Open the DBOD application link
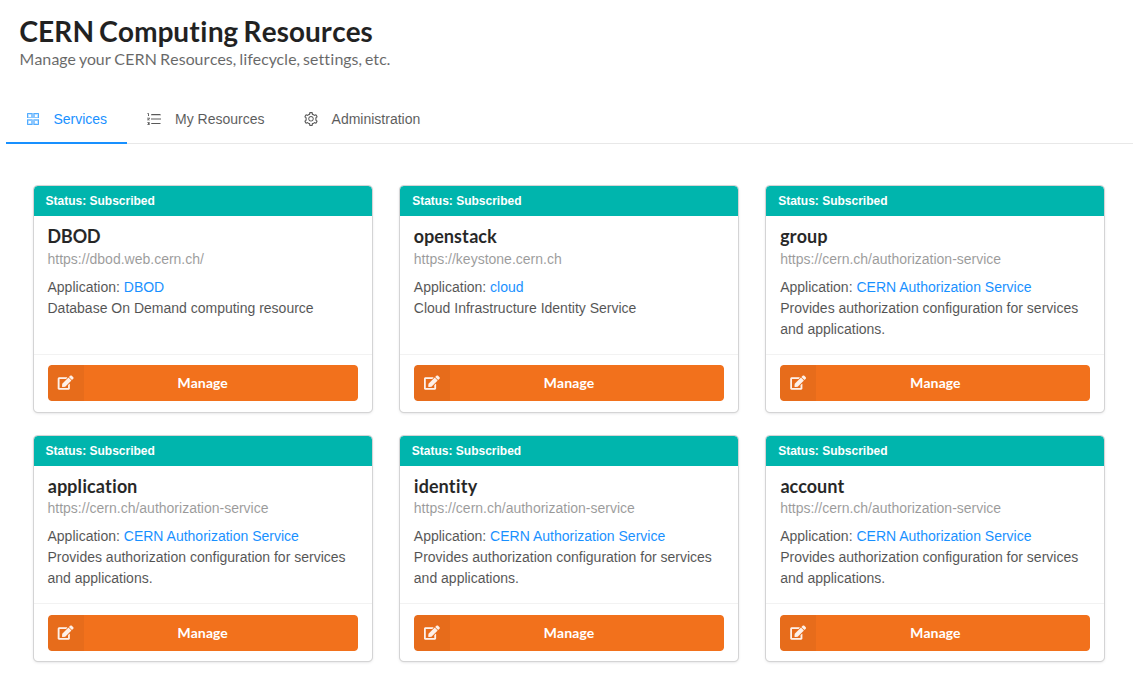The width and height of the screenshot is (1134, 689). pyautogui.click(x=144, y=287)
